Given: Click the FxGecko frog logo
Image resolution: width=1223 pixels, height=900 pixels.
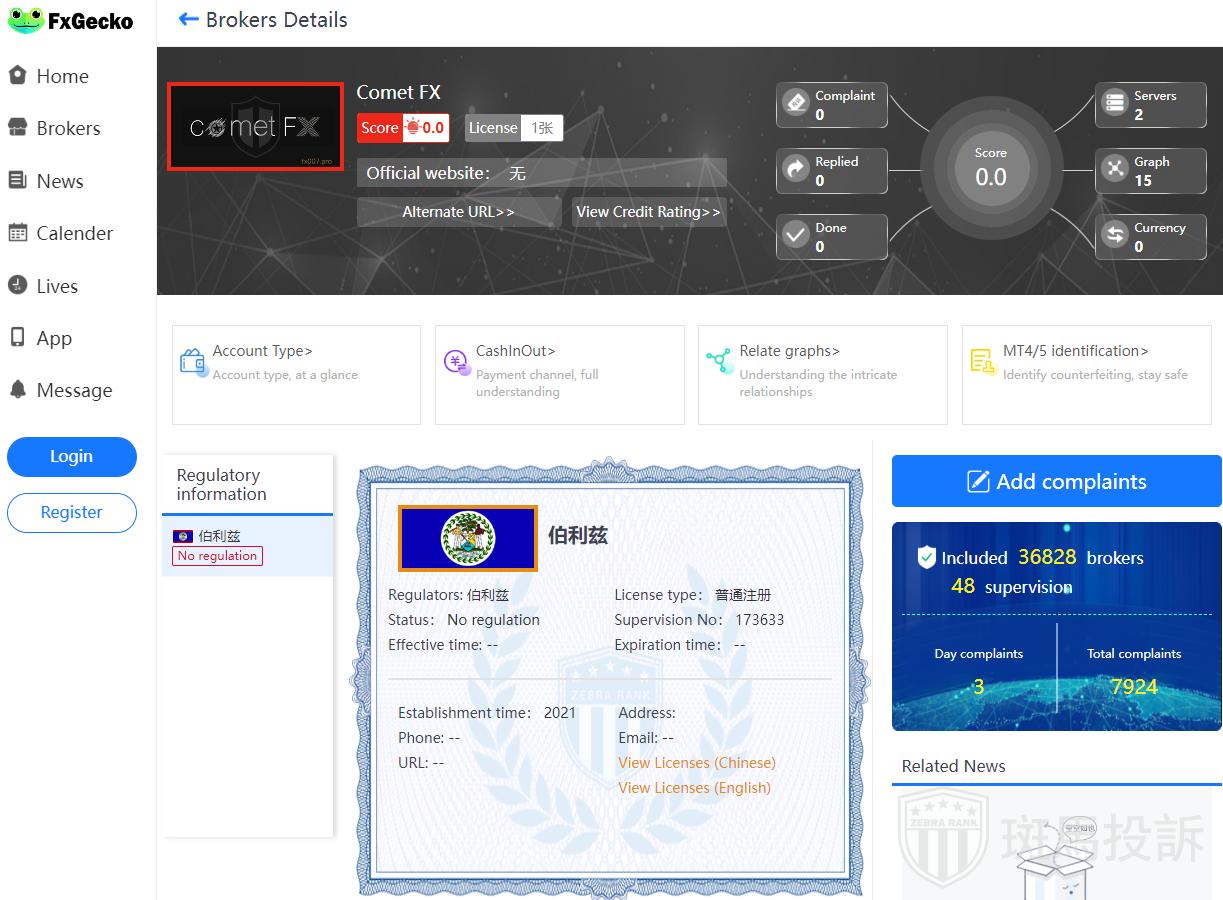Looking at the screenshot, I should [x=26, y=20].
